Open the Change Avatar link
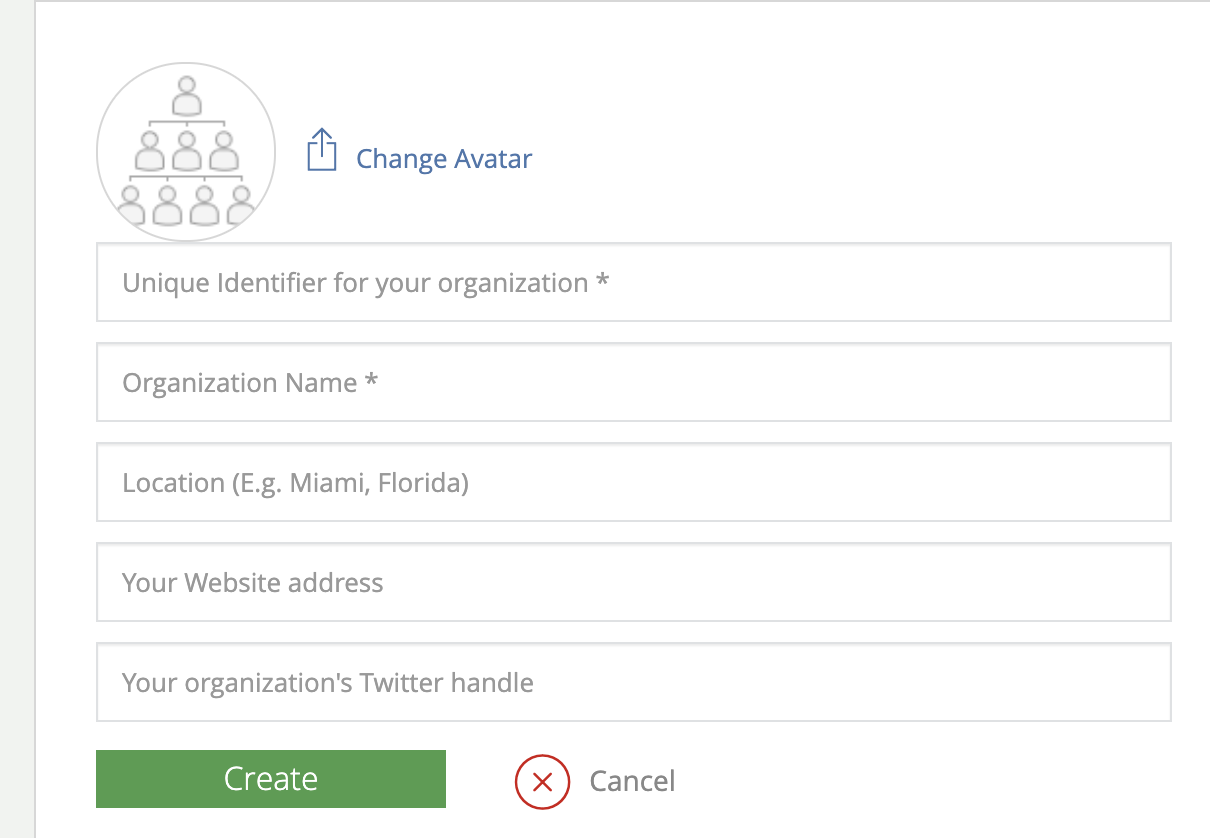 [x=444, y=159]
